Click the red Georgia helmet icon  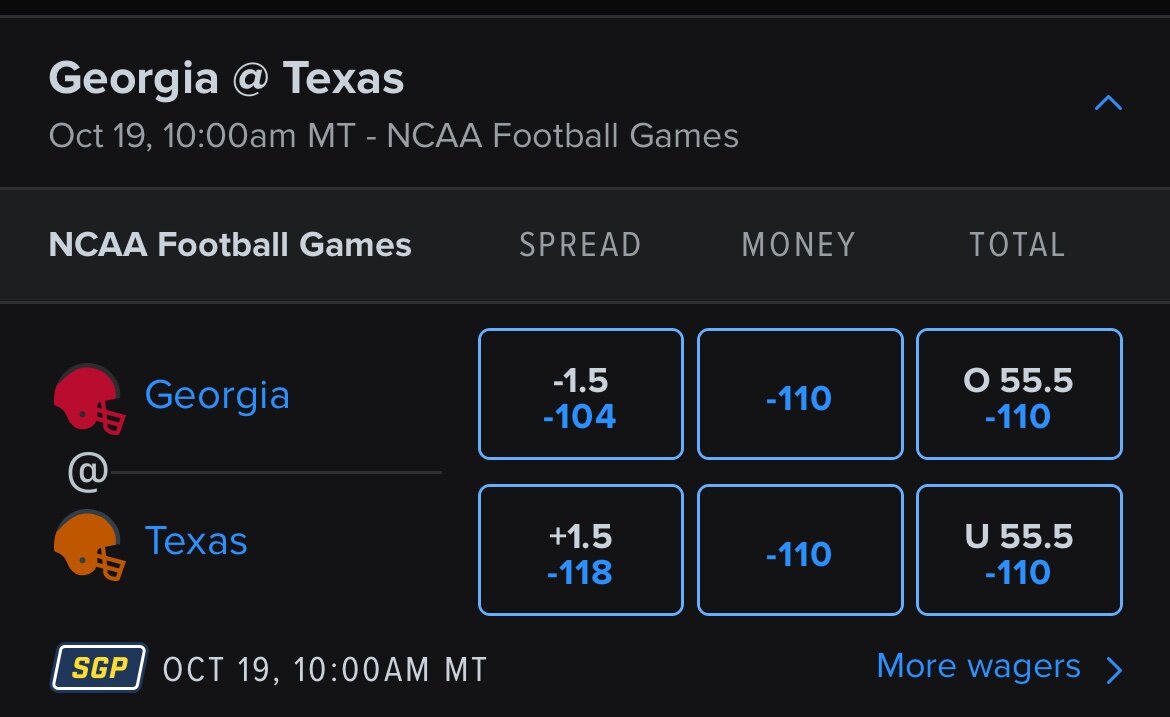click(89, 399)
